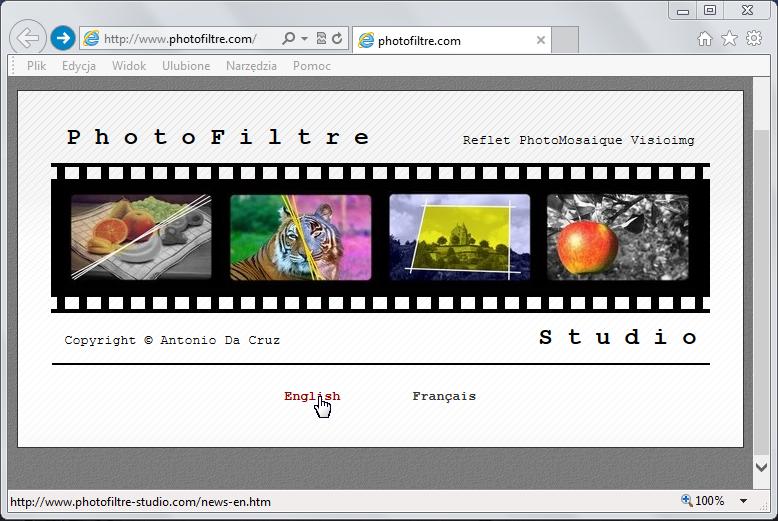
Task: Open the Pomoc menu
Action: (x=312, y=66)
